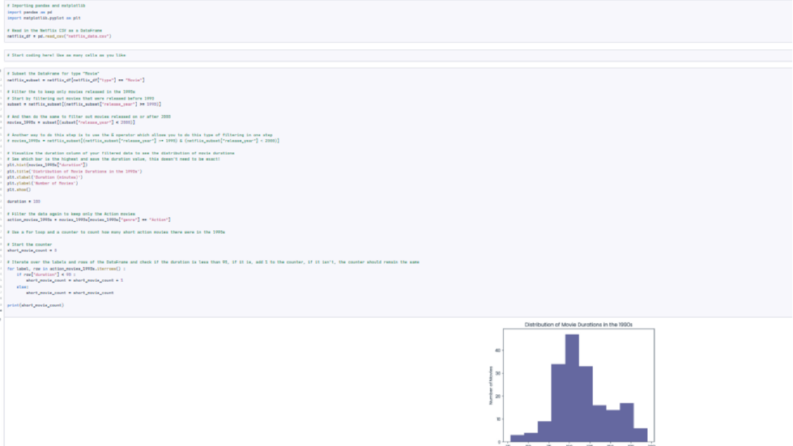Click the comment about keeping only 1990s movies

point(71,92)
